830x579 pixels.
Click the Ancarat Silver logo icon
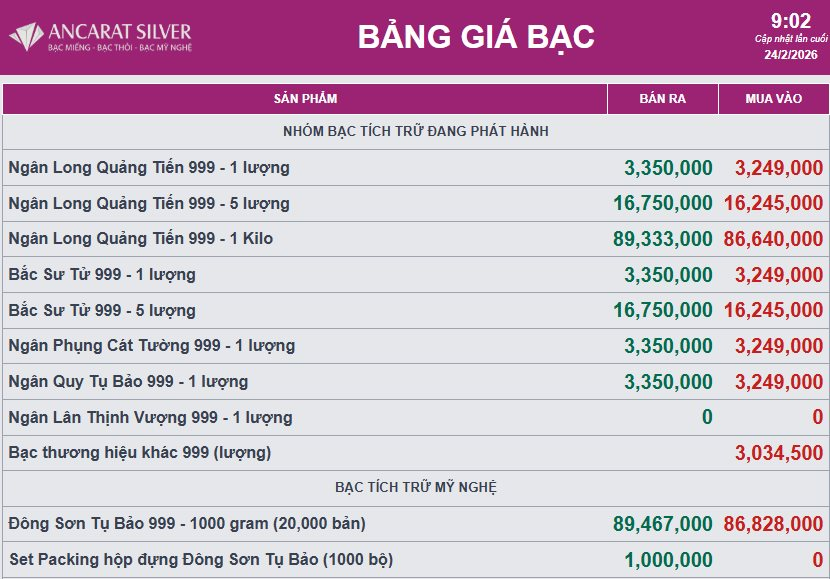coord(26,36)
